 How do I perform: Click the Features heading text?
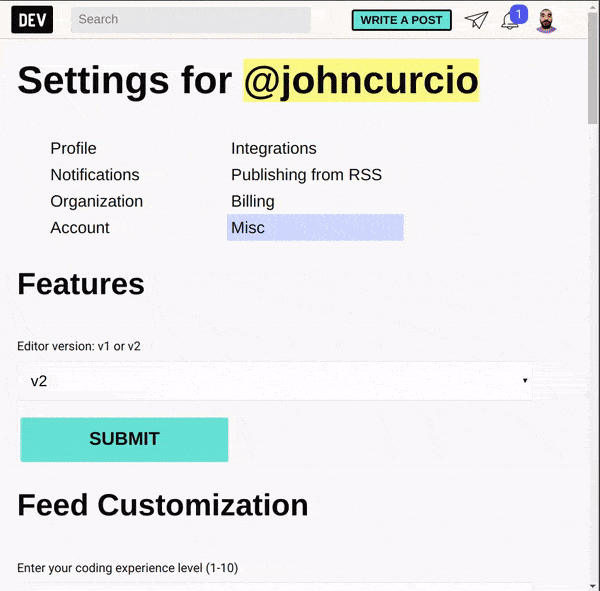[x=81, y=284]
